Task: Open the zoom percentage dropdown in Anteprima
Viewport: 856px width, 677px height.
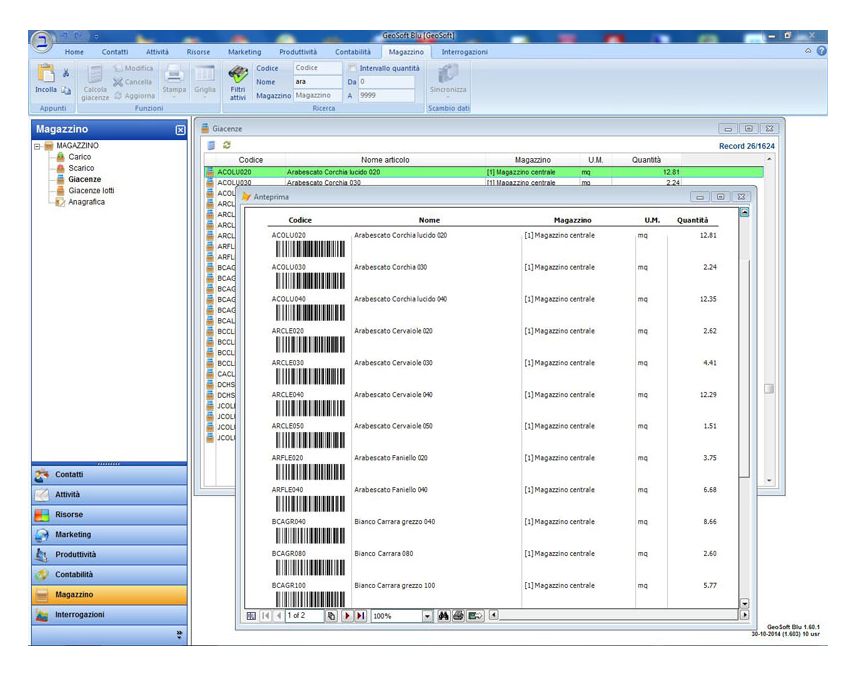Action: 427,616
